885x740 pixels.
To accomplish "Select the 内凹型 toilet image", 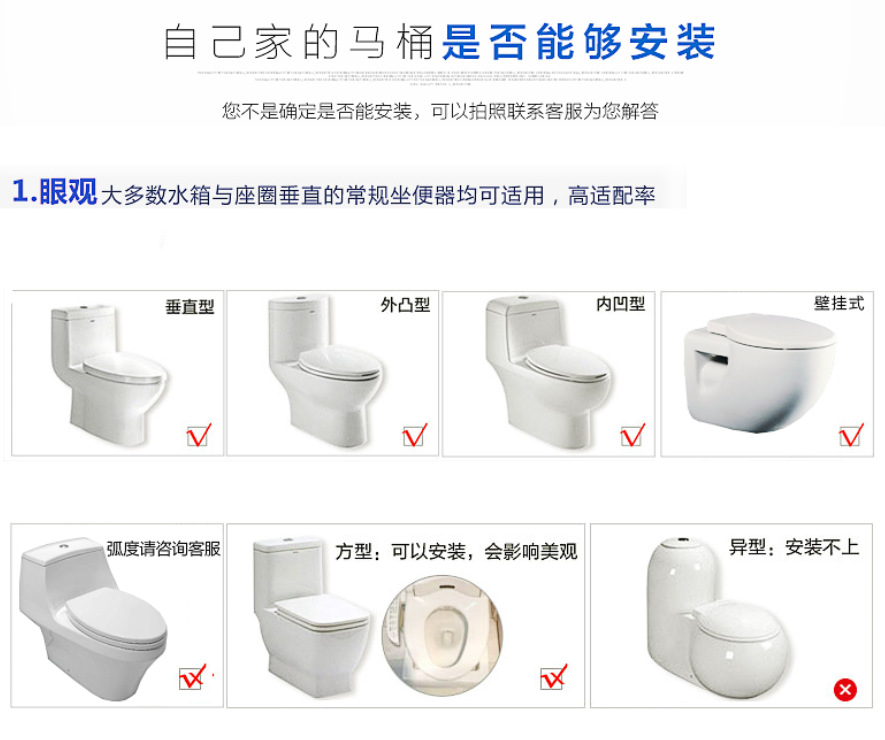I will [547, 371].
